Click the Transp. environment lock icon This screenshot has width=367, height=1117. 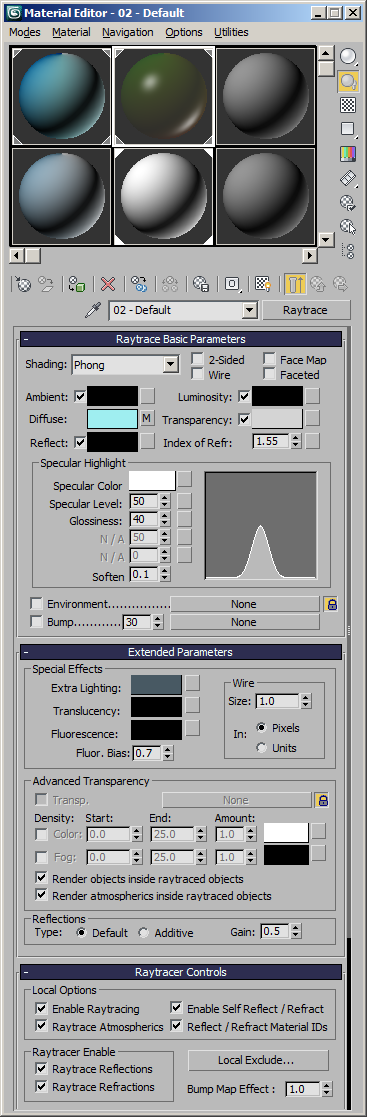[x=323, y=800]
